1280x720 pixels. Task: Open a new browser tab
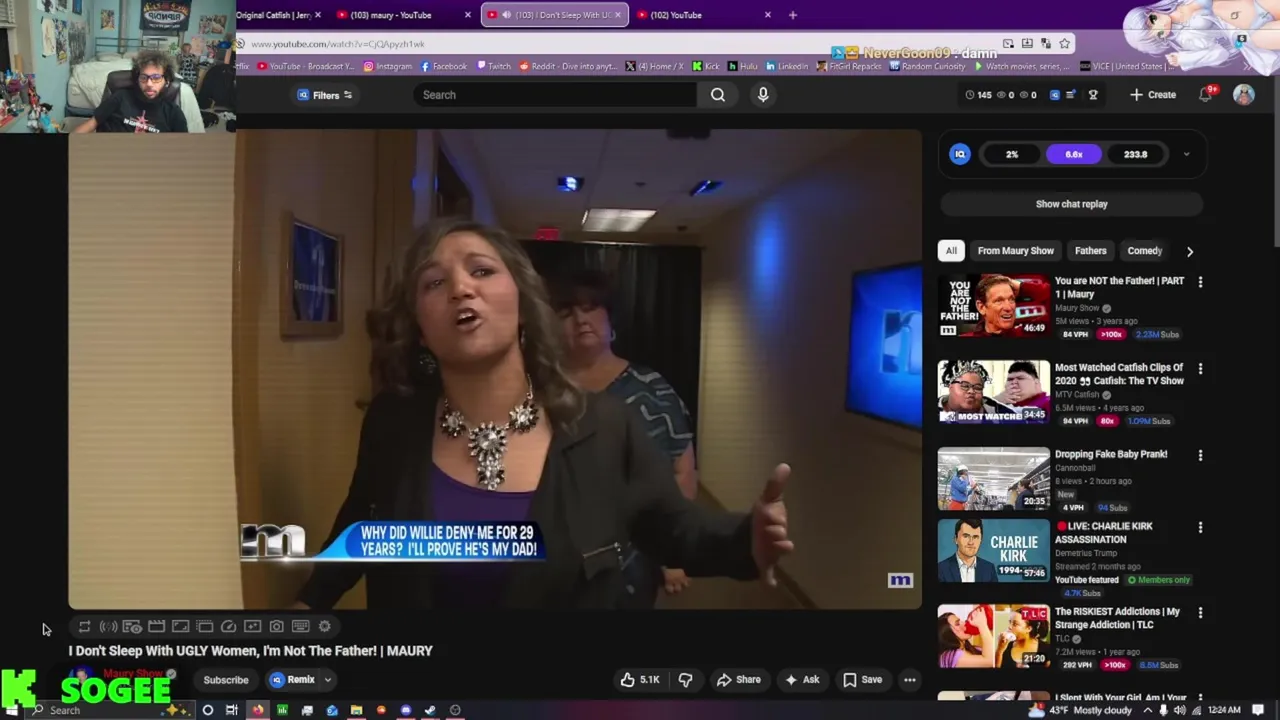tap(793, 15)
